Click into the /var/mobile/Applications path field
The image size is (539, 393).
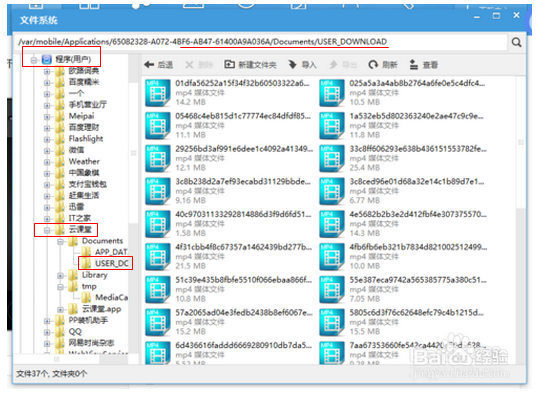[x=261, y=42]
